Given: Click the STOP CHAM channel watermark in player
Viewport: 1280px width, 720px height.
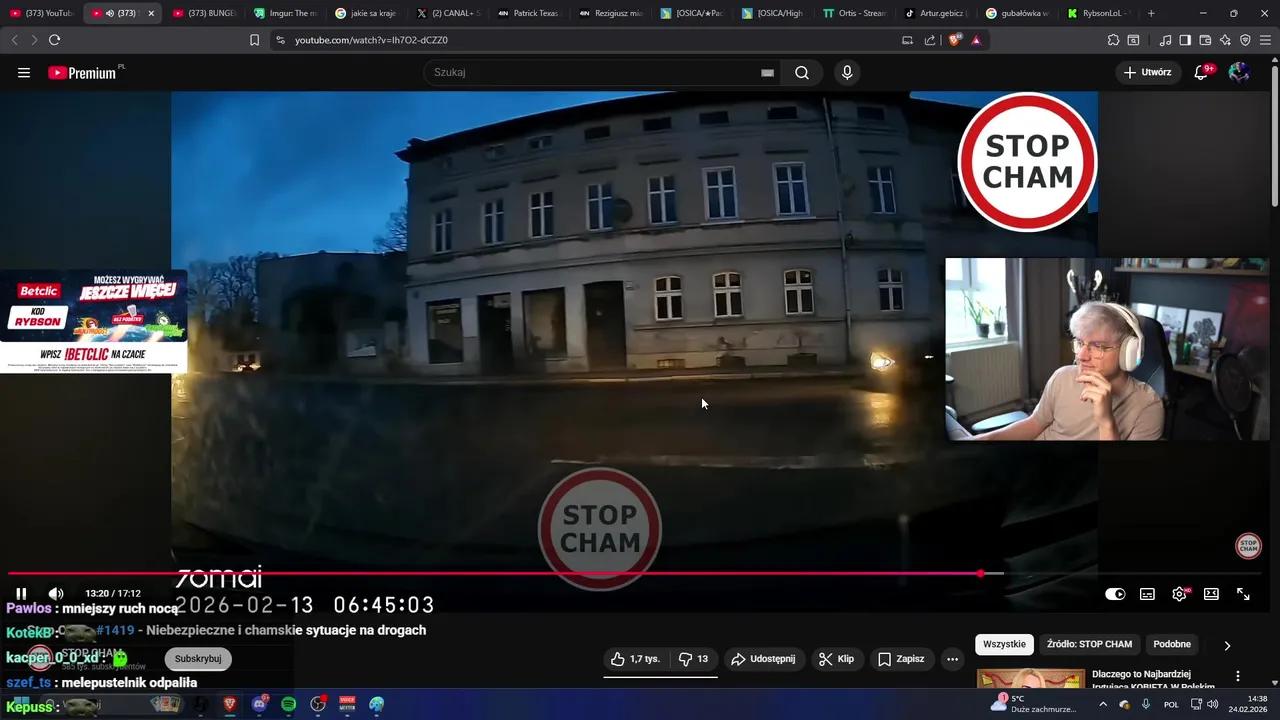Looking at the screenshot, I should (x=1248, y=546).
